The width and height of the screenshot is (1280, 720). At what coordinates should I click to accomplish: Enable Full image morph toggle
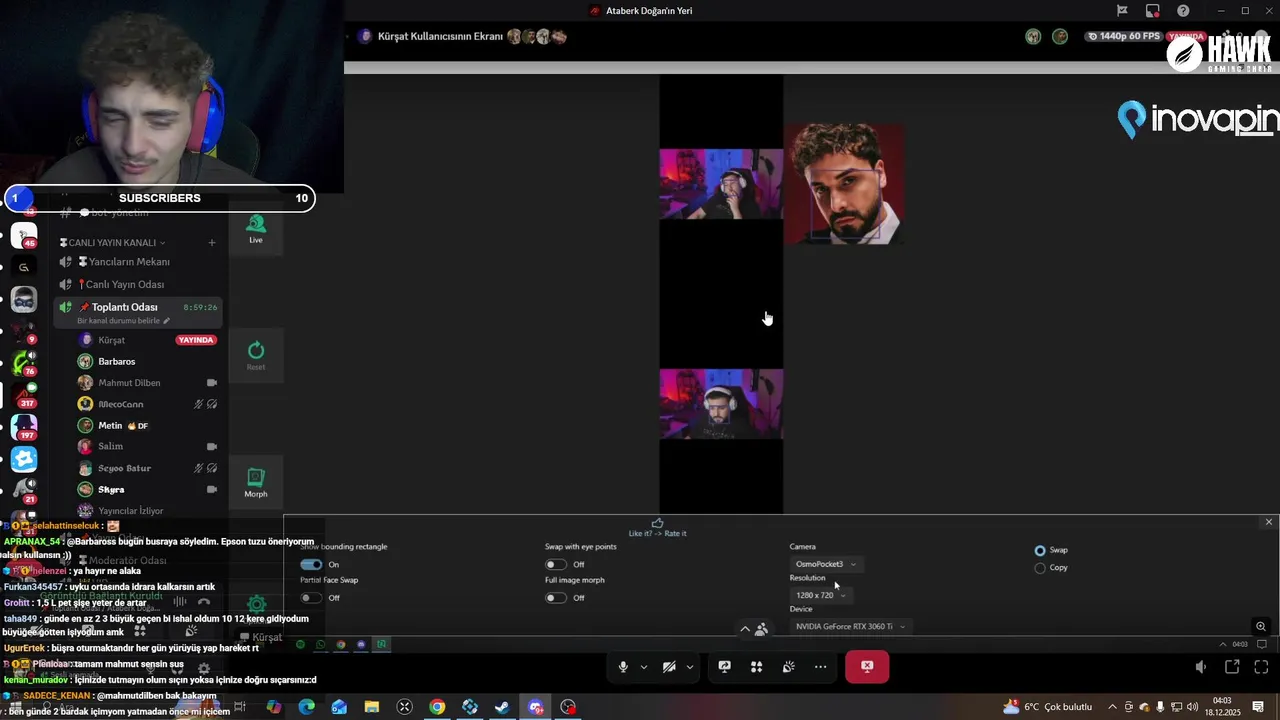556,598
